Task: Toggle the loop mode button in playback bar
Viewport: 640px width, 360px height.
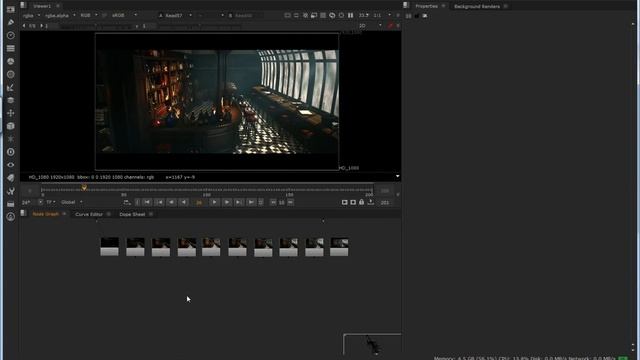Action: [x=127, y=202]
